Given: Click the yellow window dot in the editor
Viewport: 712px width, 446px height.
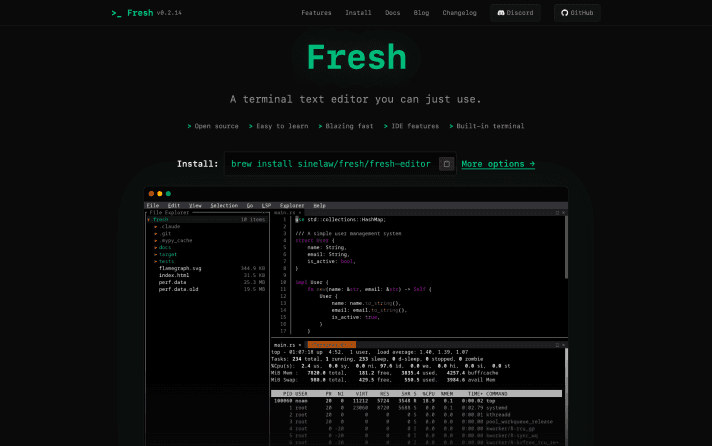Looking at the screenshot, I should (x=159, y=193).
